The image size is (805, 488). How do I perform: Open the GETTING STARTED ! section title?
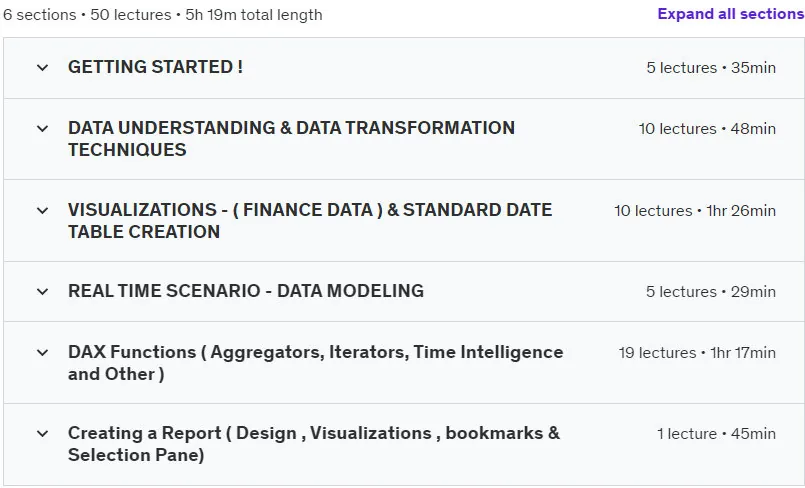pyautogui.click(x=155, y=67)
